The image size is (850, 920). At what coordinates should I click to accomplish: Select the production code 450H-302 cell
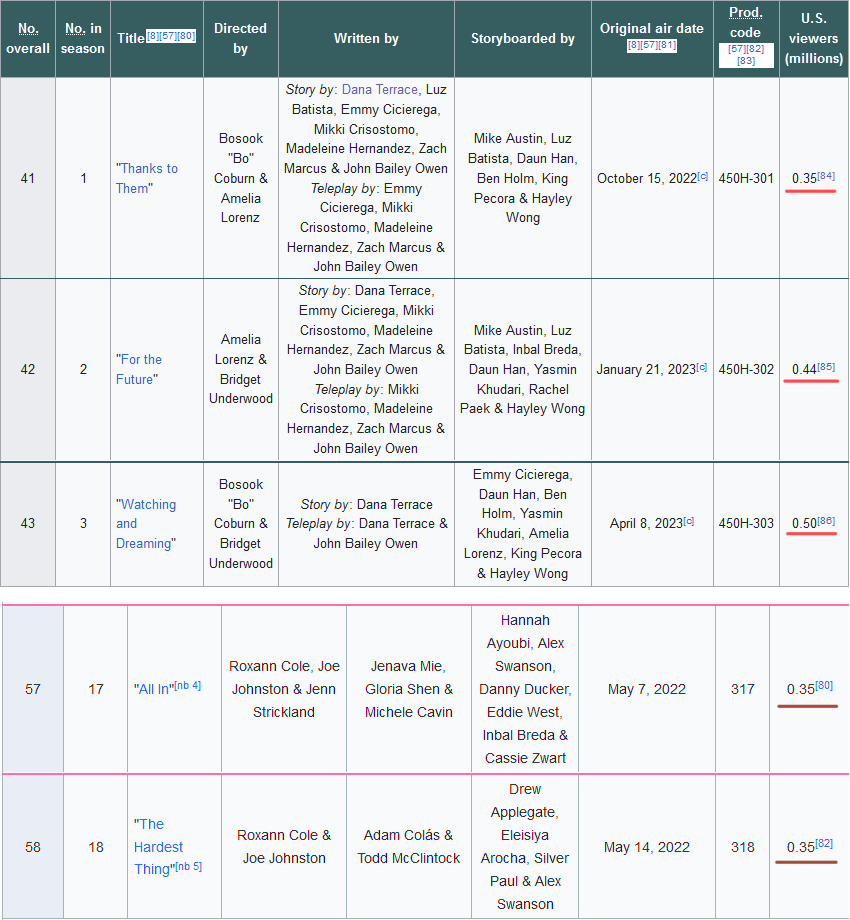click(746, 370)
